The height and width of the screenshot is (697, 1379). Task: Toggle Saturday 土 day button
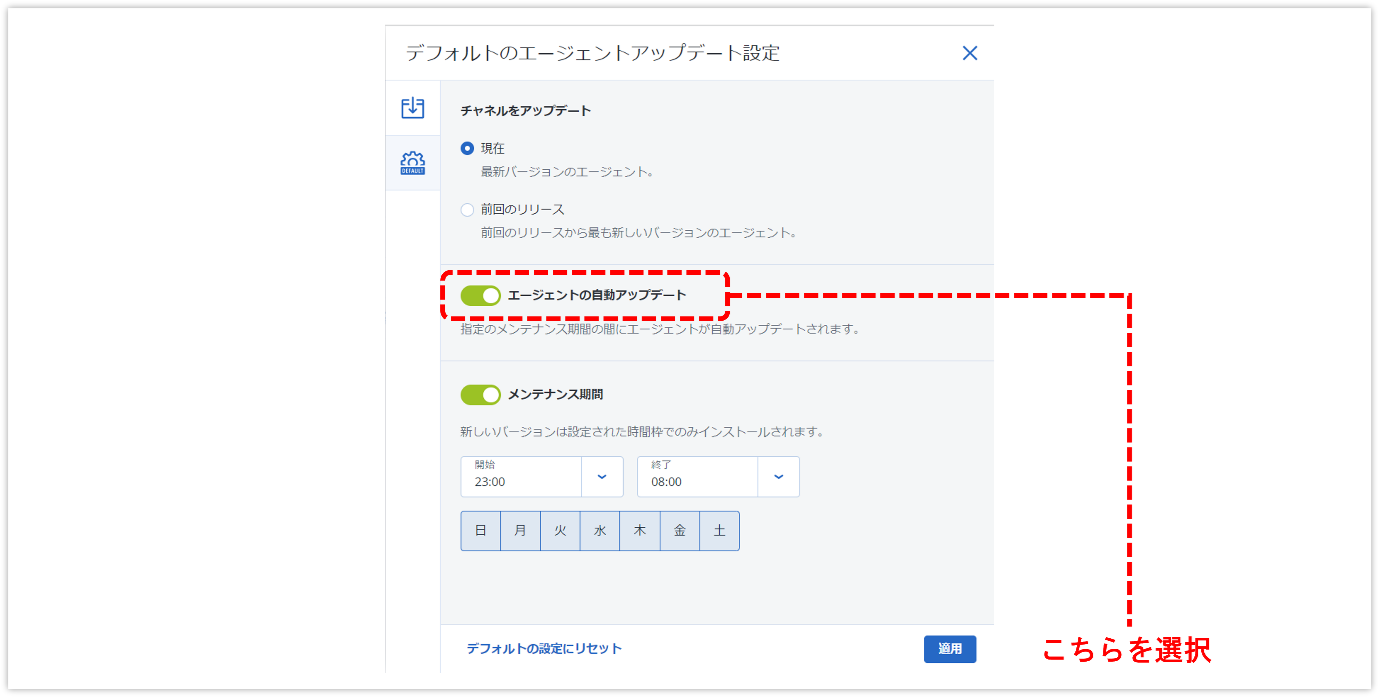pos(720,531)
